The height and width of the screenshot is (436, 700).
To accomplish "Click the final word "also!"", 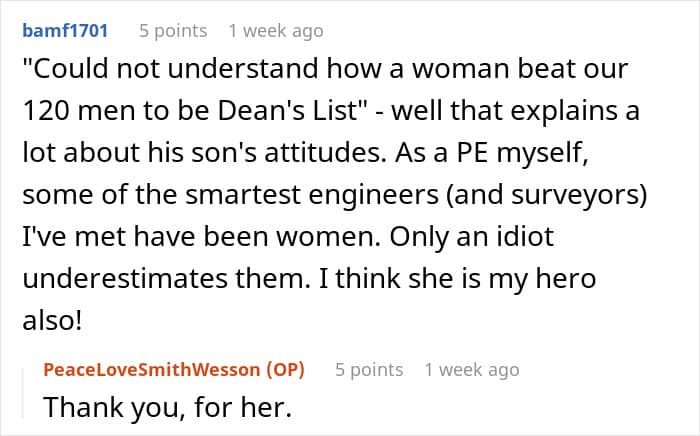I will 52,320.
